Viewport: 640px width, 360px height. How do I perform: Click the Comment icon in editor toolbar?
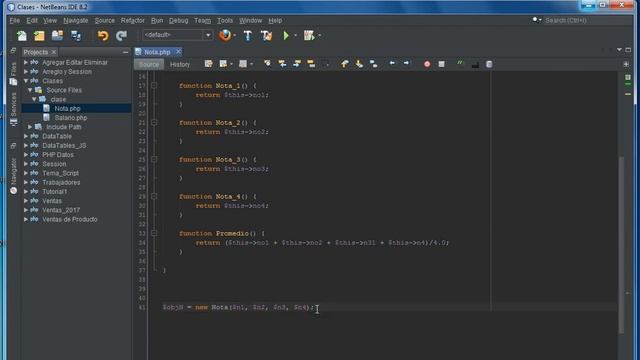click(460, 63)
